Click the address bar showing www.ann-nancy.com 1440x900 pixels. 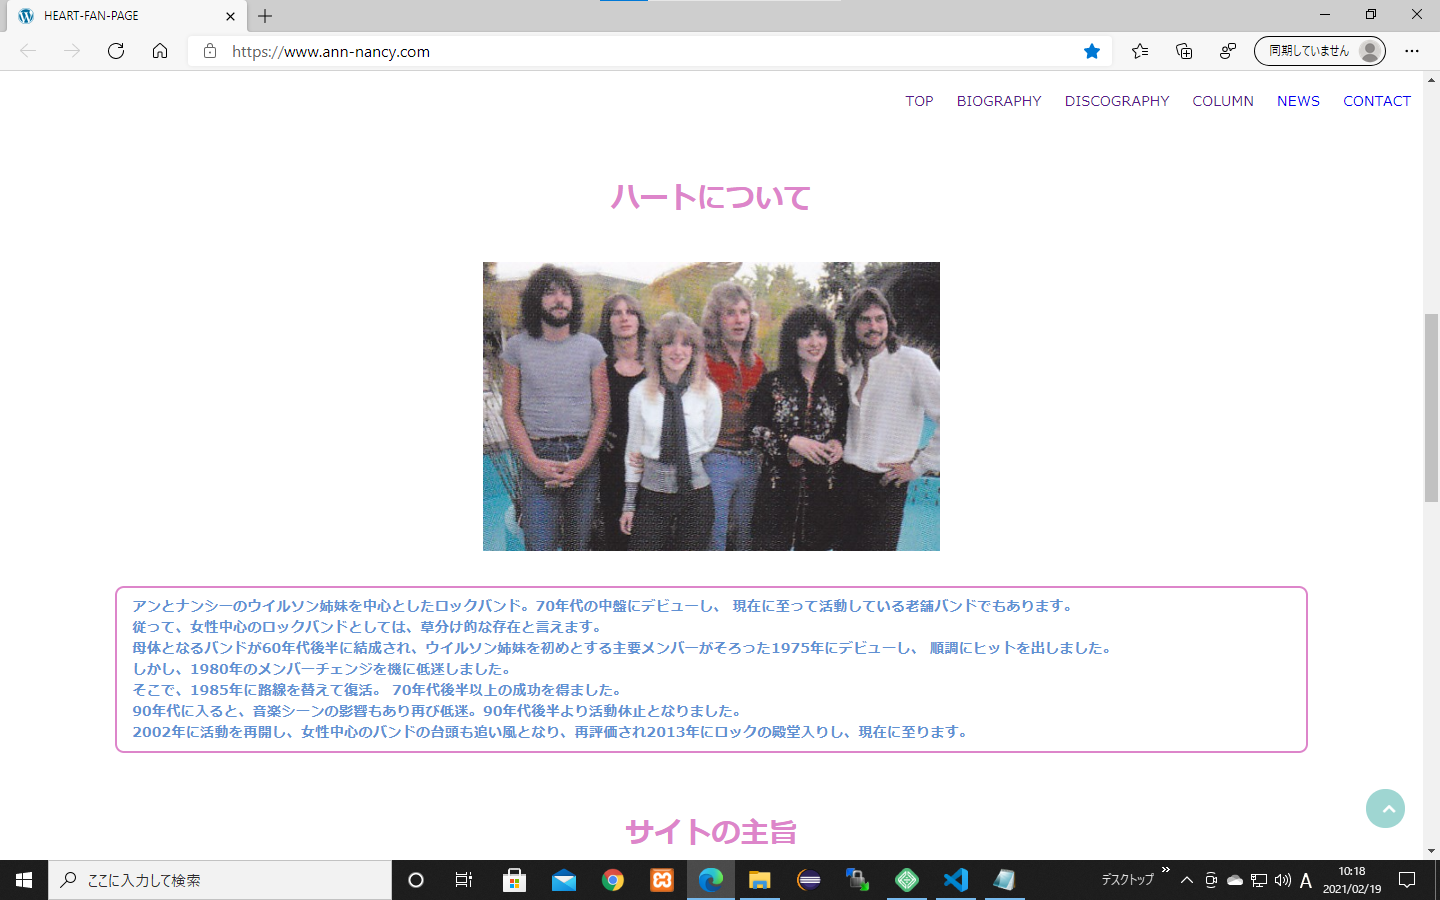640,51
